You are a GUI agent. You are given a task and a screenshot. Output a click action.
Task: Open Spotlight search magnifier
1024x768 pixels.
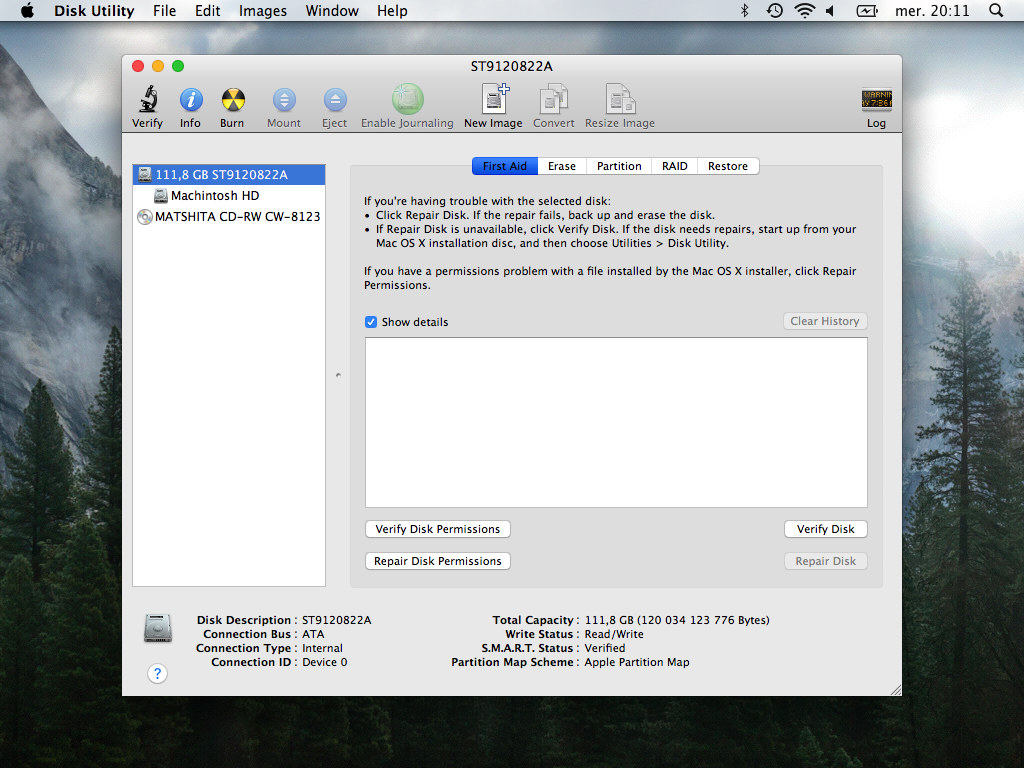pos(996,10)
